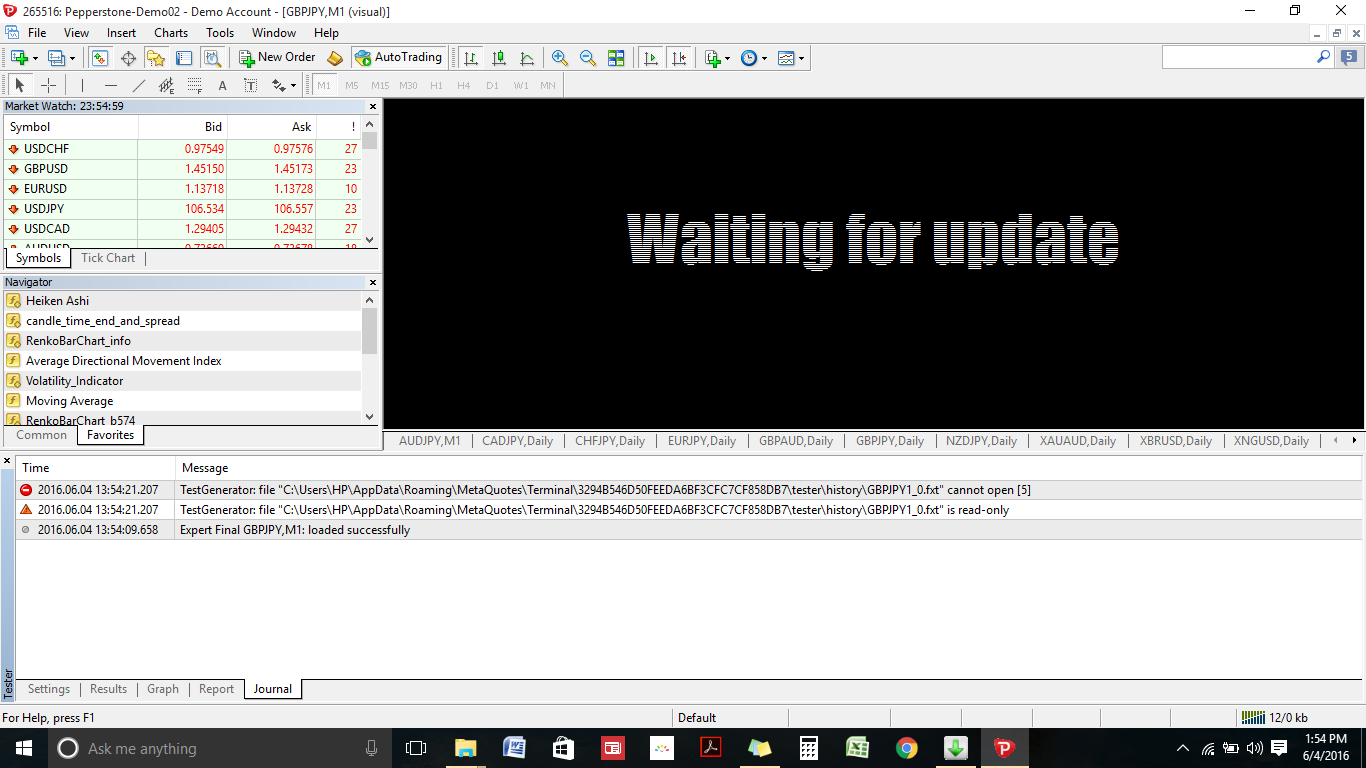This screenshot has width=1366, height=768.
Task: Open the MetaEditor book icon
Action: pyautogui.click(x=335, y=58)
